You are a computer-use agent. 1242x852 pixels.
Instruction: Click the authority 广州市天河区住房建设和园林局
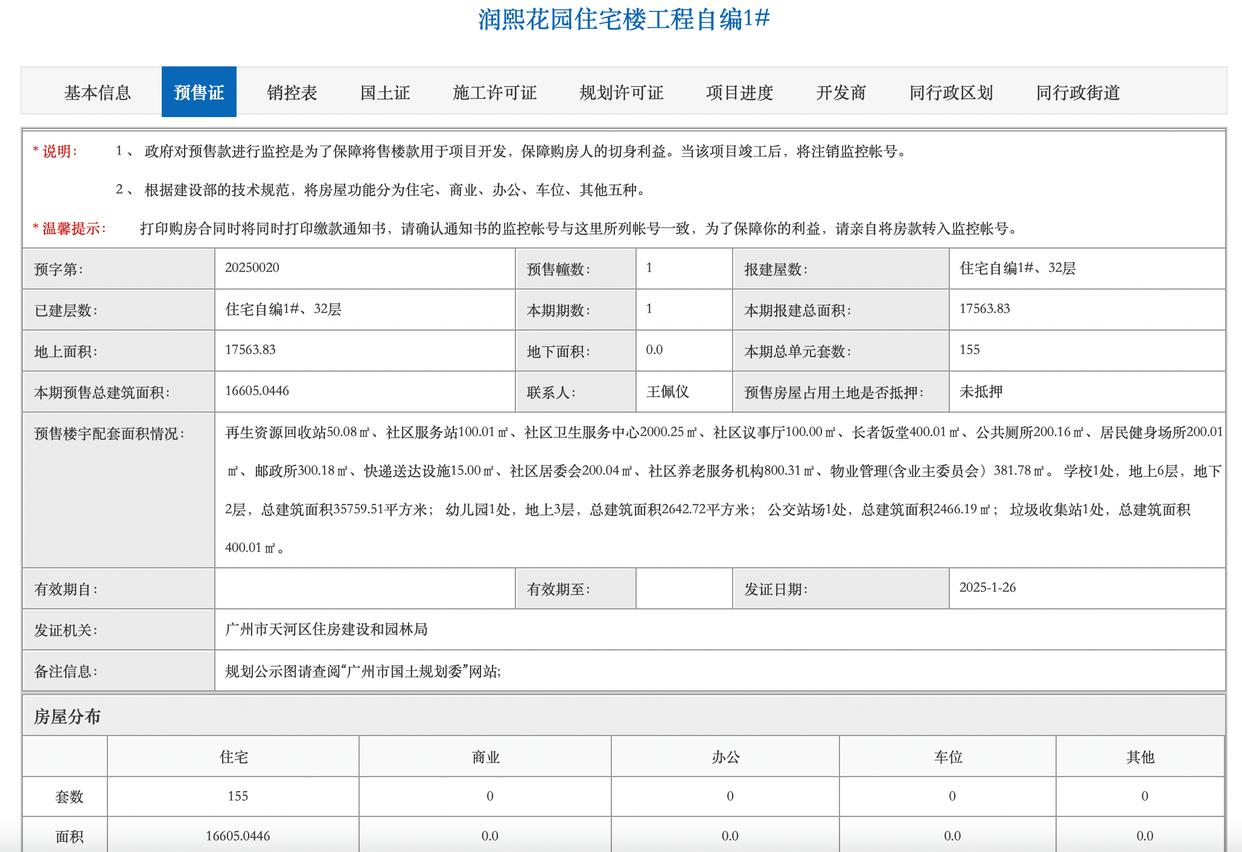[327, 629]
